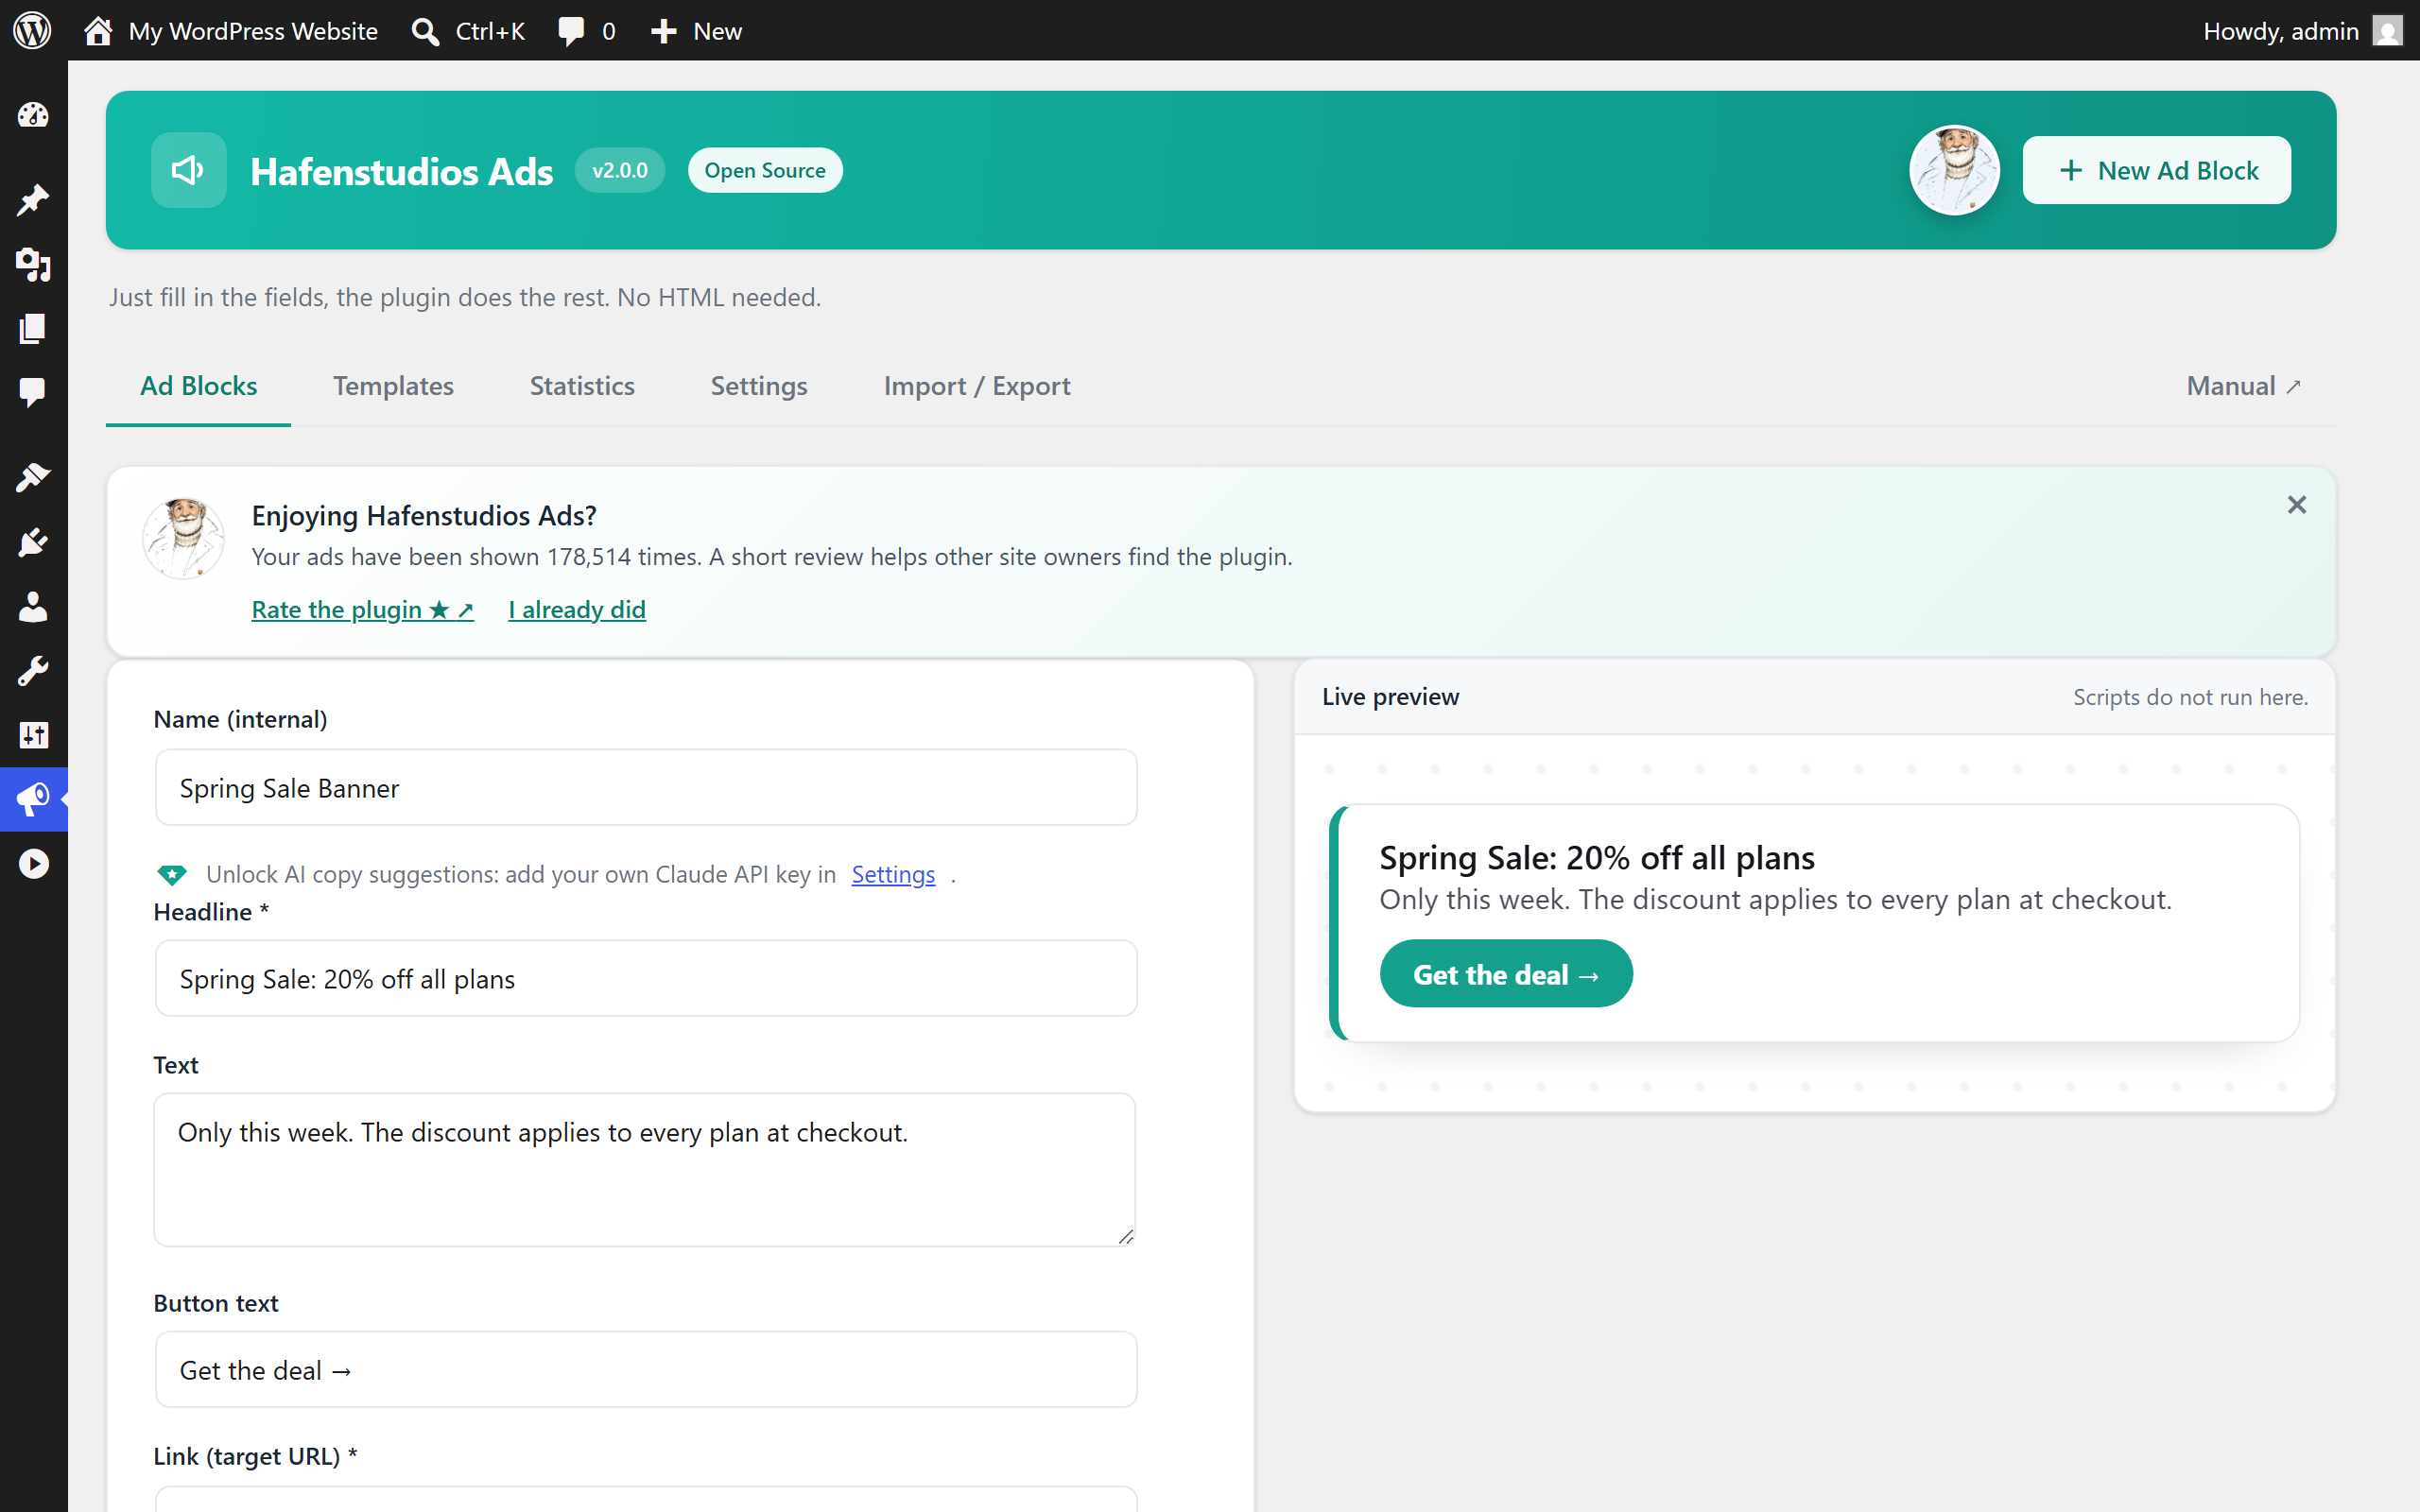Open Howdy, admin account menu

pyautogui.click(x=2301, y=31)
